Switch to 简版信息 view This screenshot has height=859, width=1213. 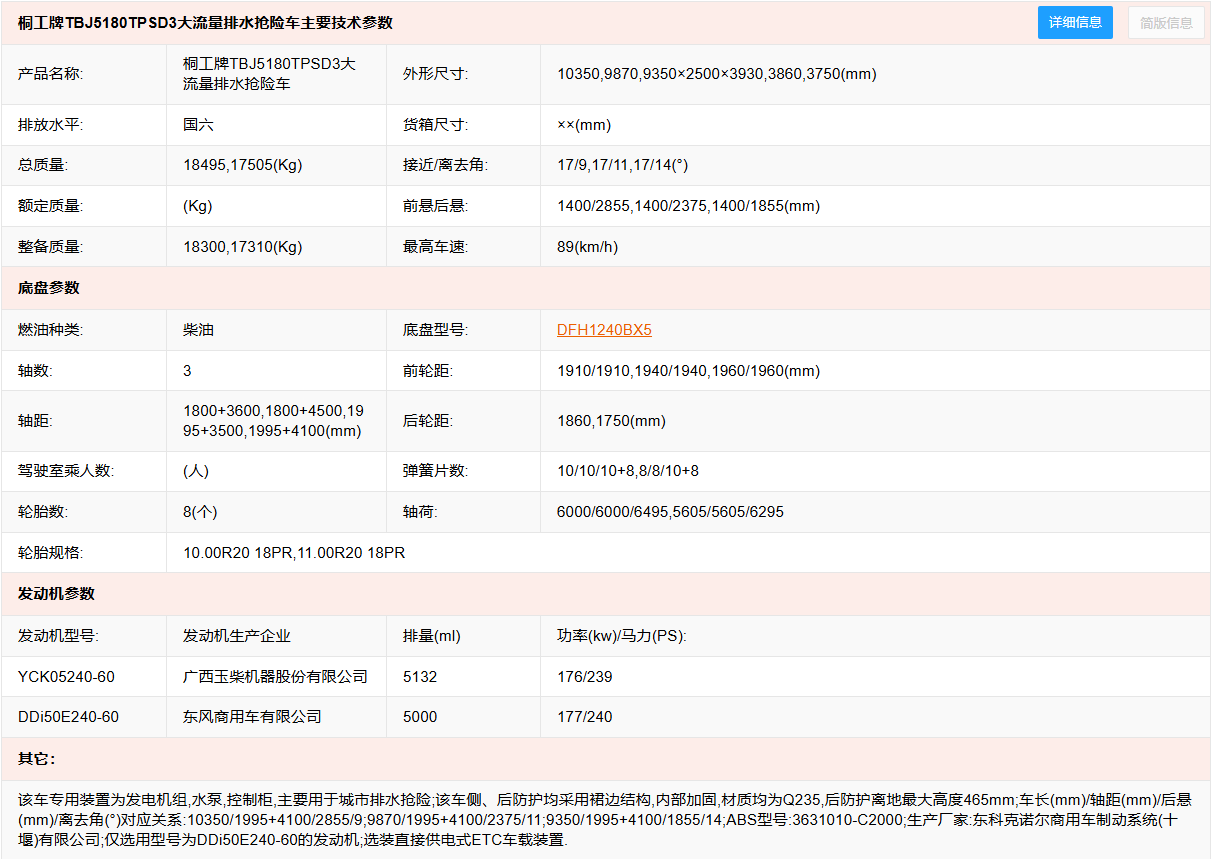click(x=1166, y=22)
